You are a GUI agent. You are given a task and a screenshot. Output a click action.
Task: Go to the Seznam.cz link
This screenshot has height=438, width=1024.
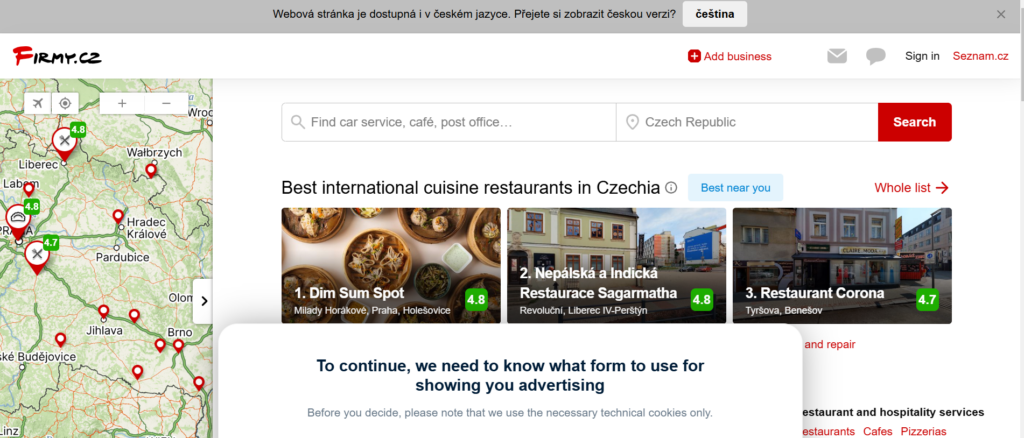point(980,56)
